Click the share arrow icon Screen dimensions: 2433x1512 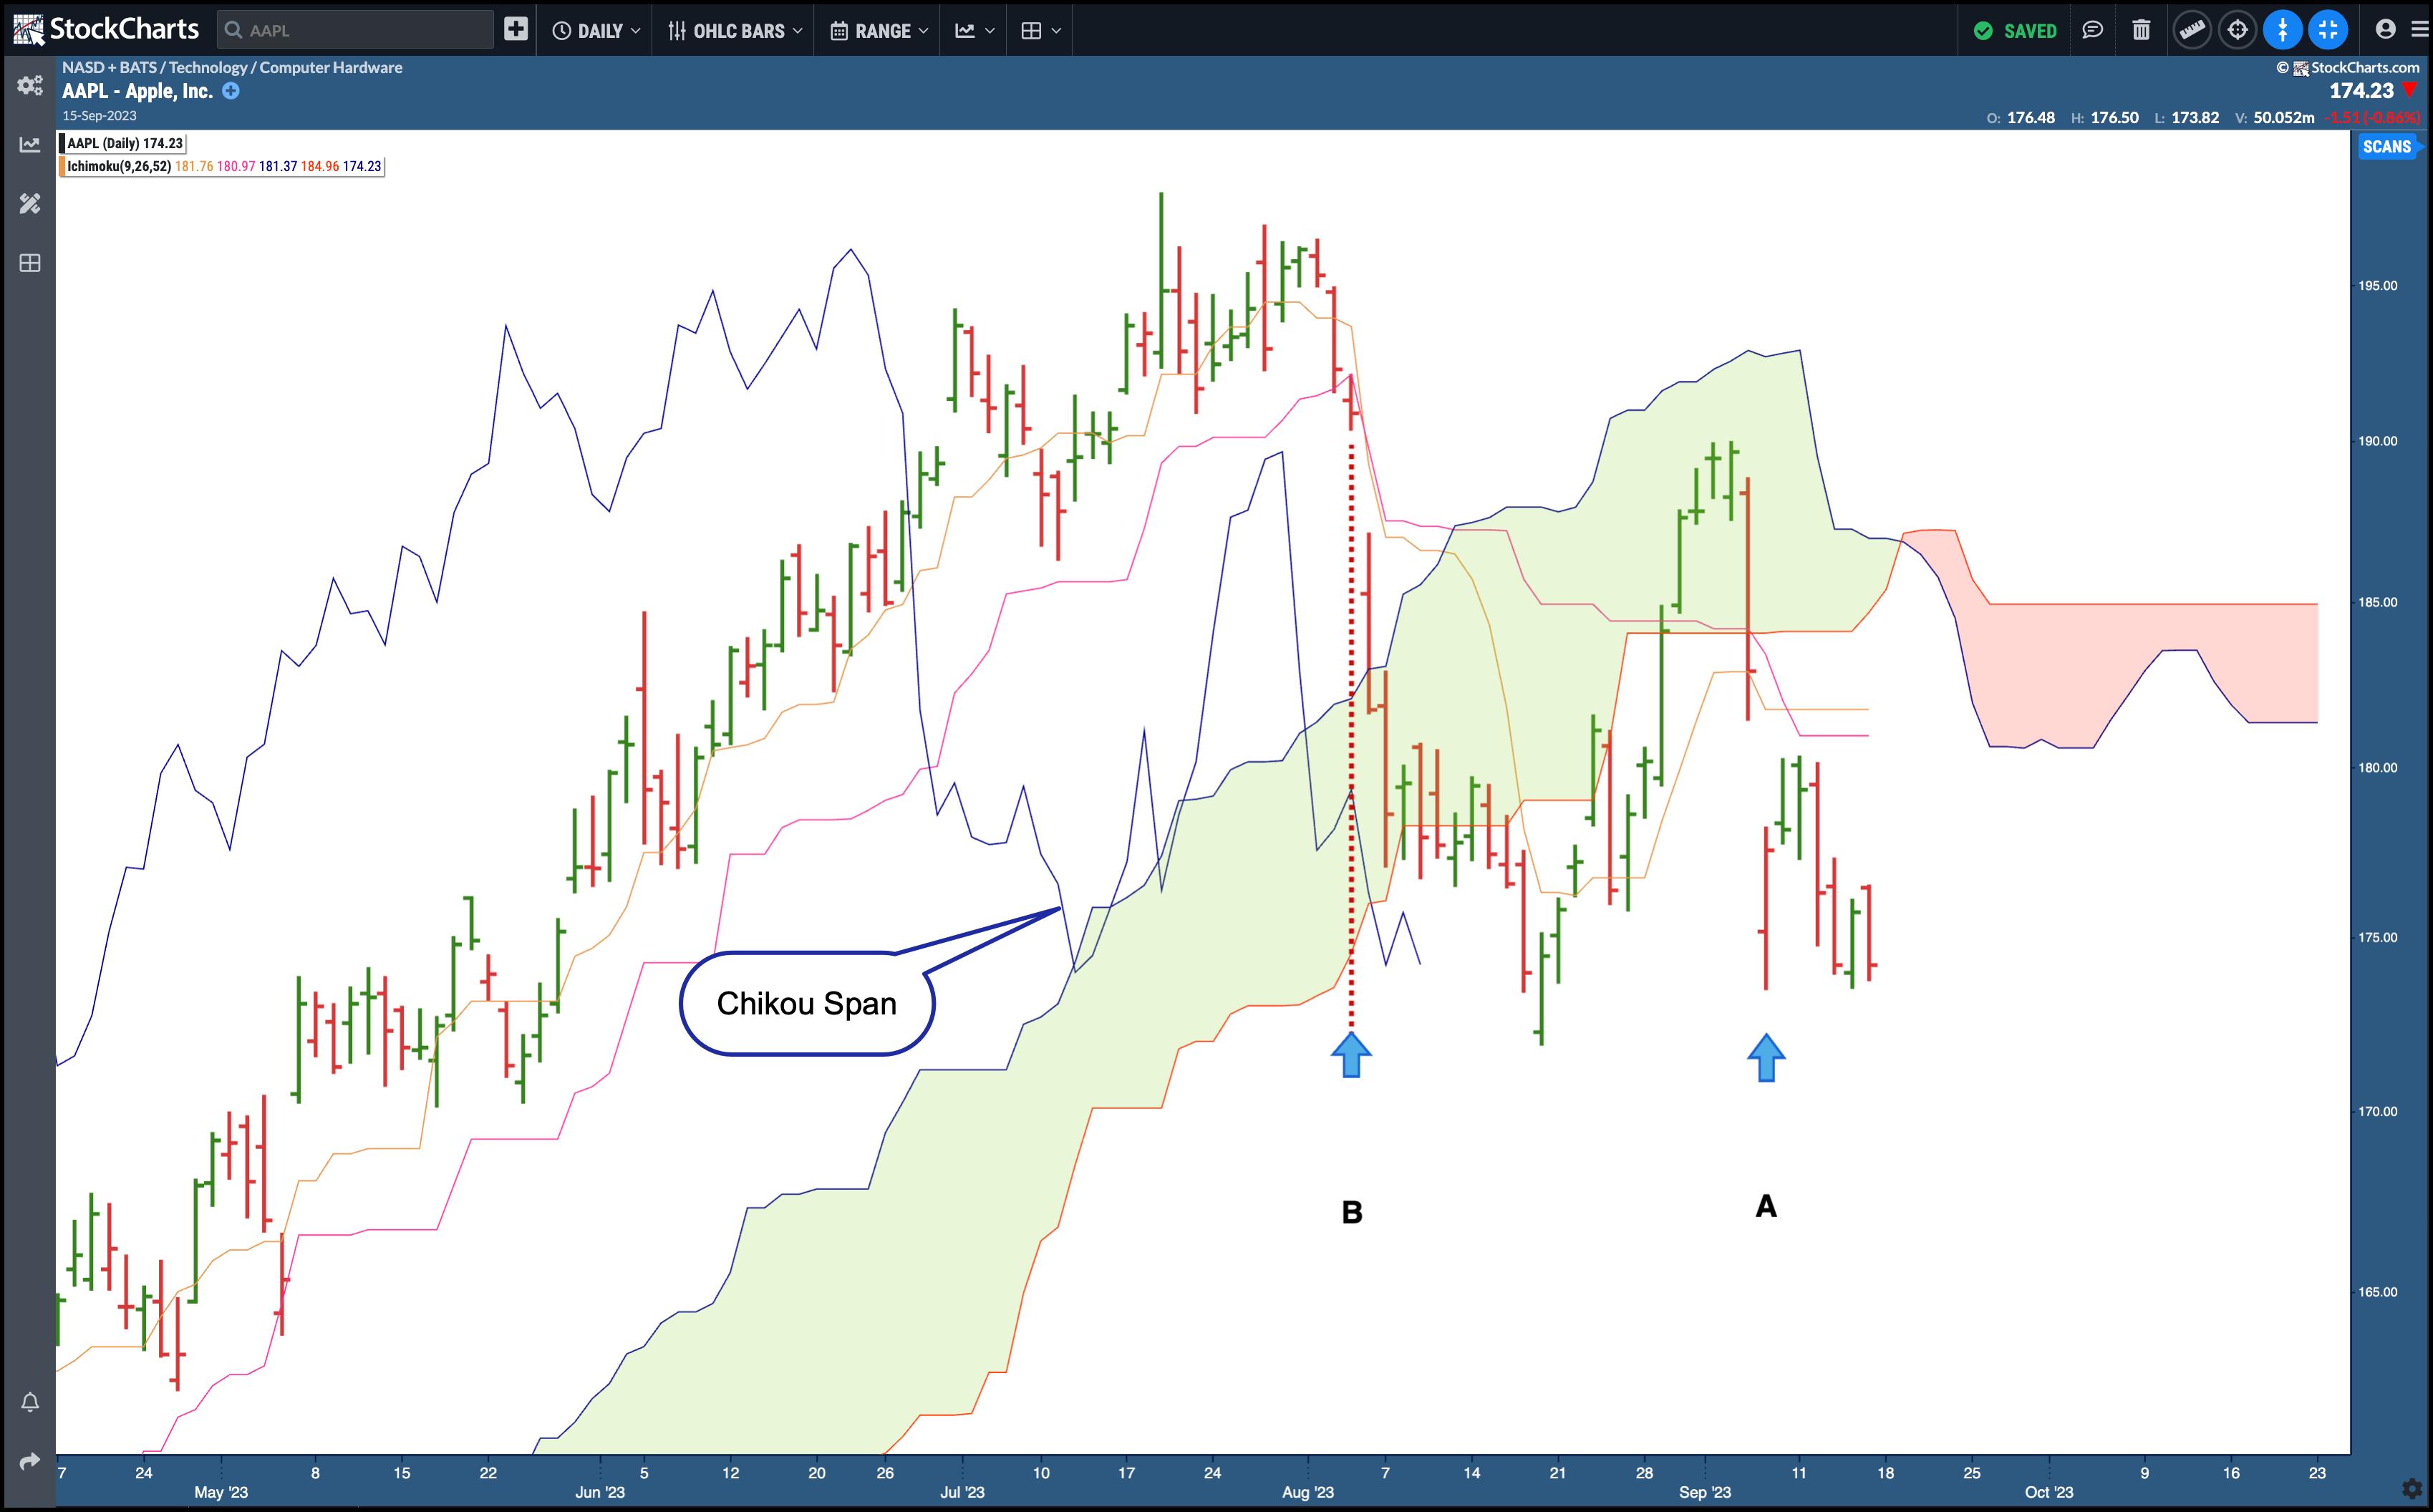tap(30, 1461)
